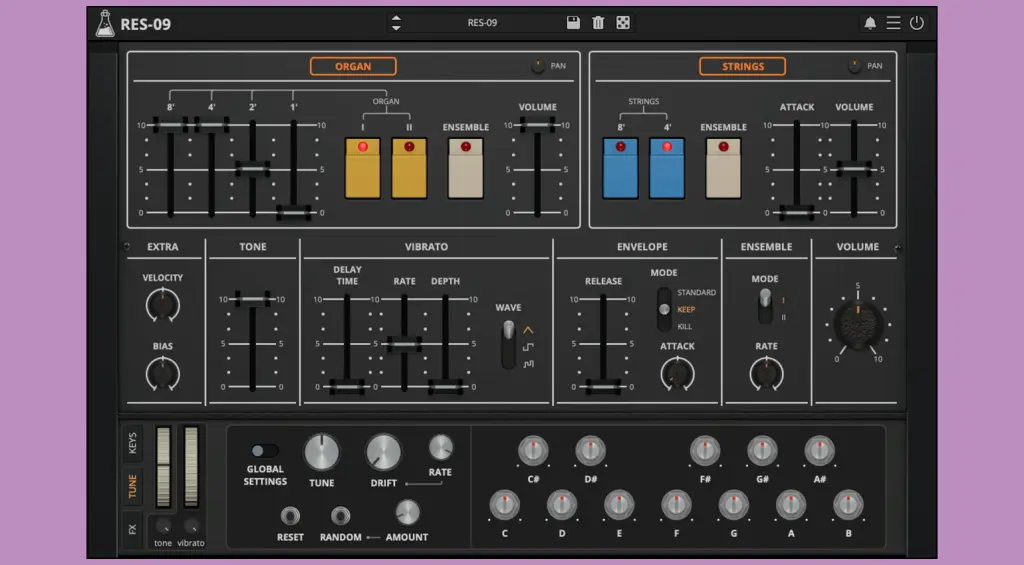Open the FX tab
This screenshot has width=1024, height=565.
(x=132, y=527)
